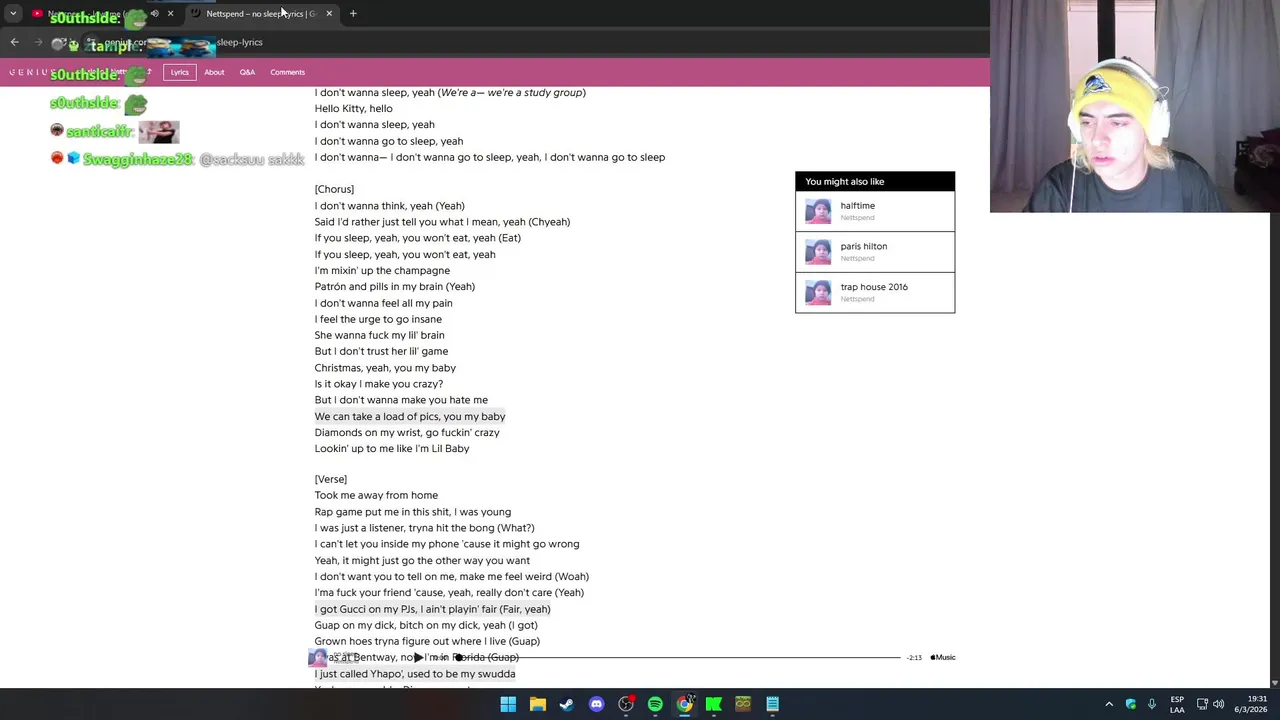Open the Kick app from the taskbar

(714, 704)
